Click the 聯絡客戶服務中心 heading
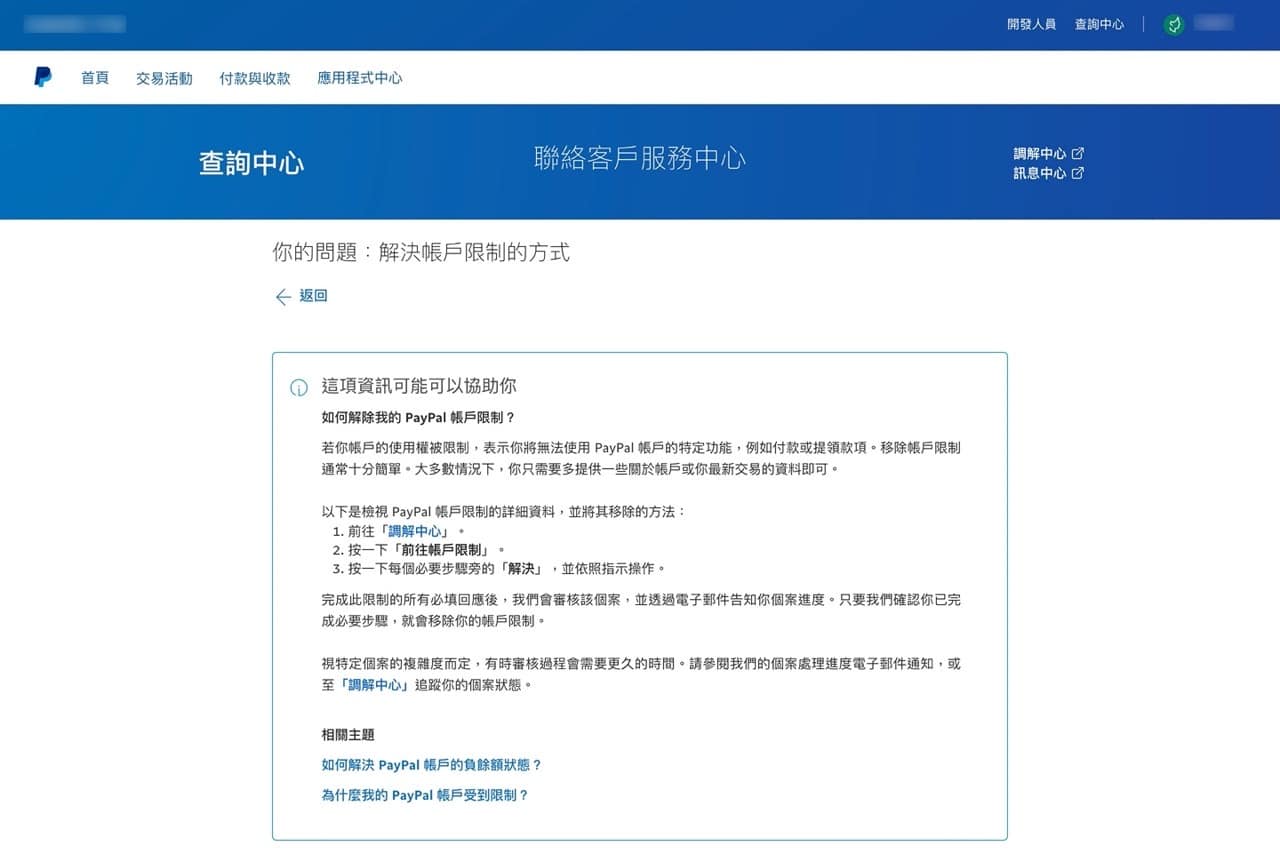This screenshot has width=1280, height=862. pos(640,158)
